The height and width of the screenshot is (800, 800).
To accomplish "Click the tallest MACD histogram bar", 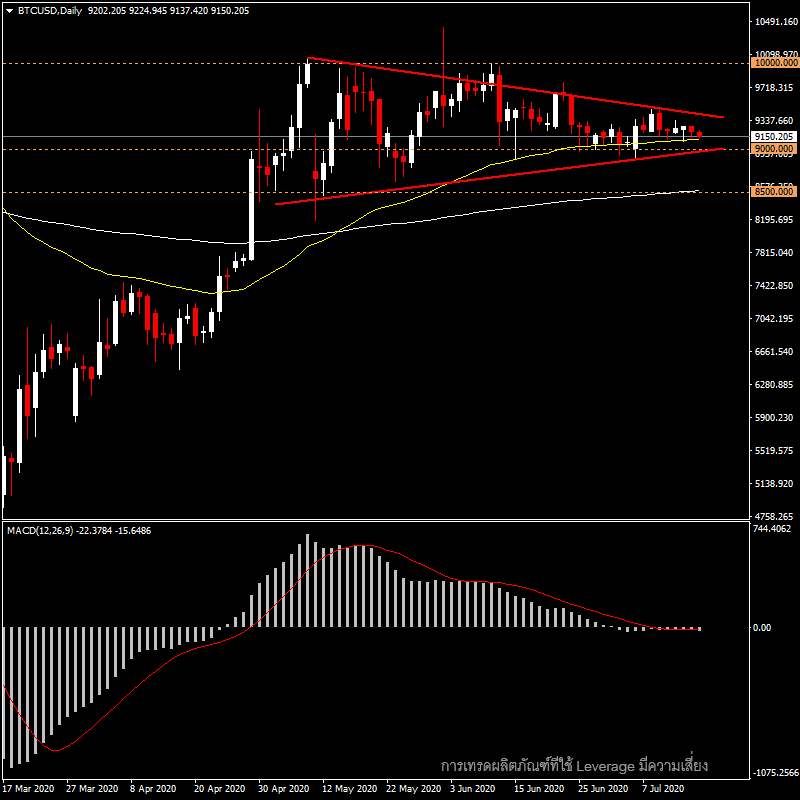I will [306, 580].
